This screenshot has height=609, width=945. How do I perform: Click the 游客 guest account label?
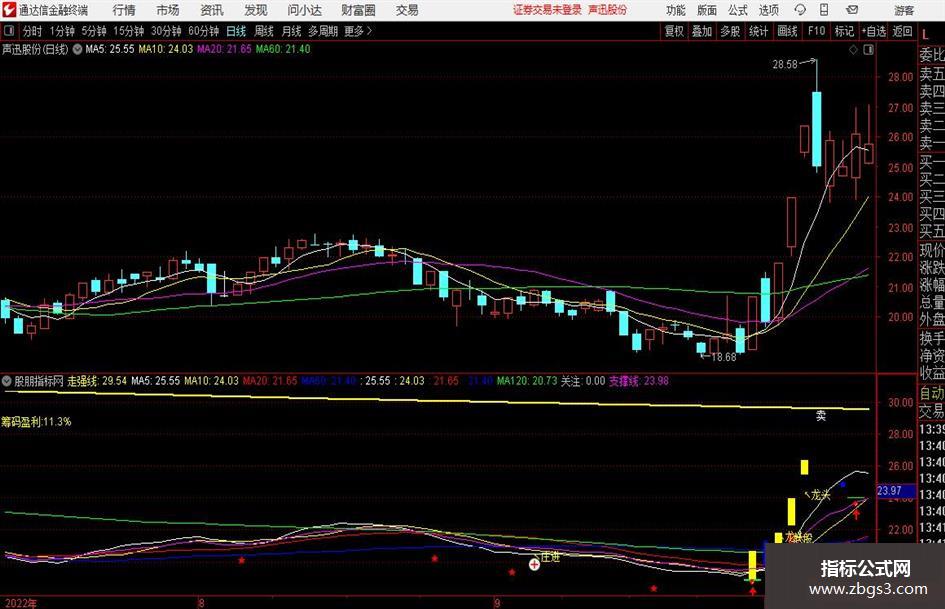point(903,10)
